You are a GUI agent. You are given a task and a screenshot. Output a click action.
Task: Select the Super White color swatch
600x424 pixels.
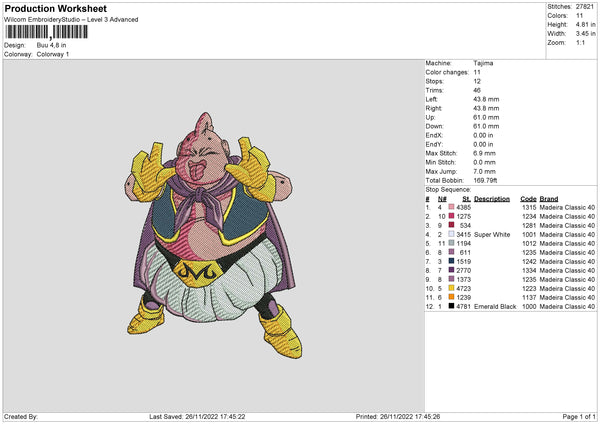(x=452, y=234)
